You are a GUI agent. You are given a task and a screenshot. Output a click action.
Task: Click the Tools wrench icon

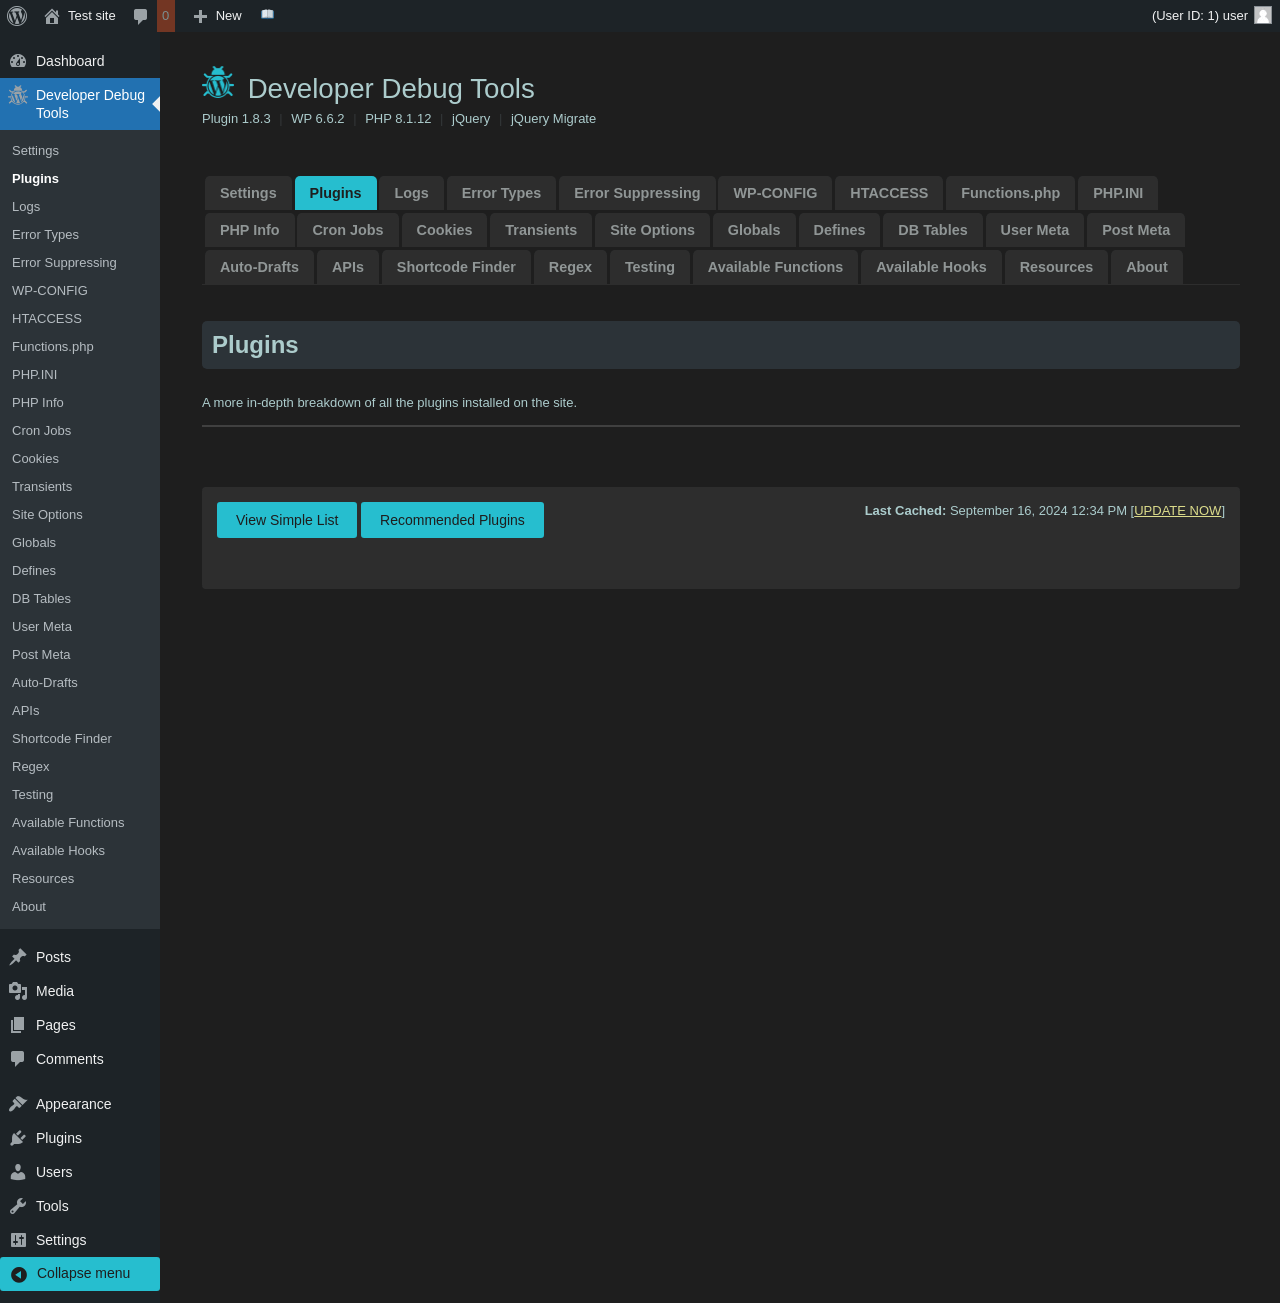coord(18,1206)
